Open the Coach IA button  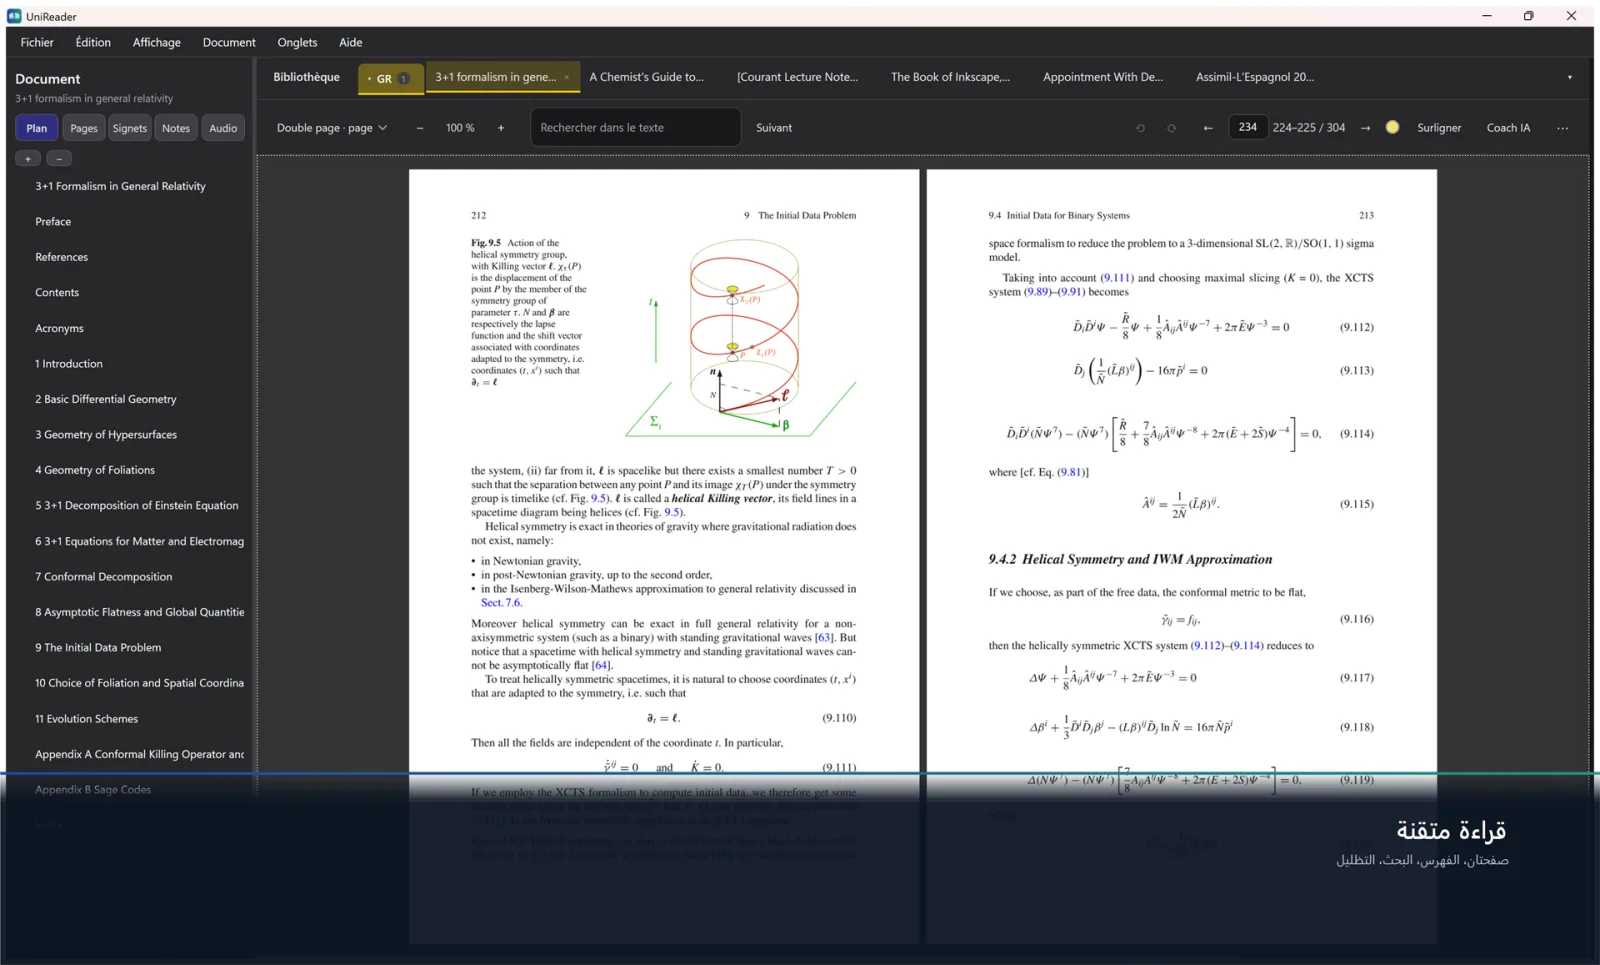tap(1508, 128)
